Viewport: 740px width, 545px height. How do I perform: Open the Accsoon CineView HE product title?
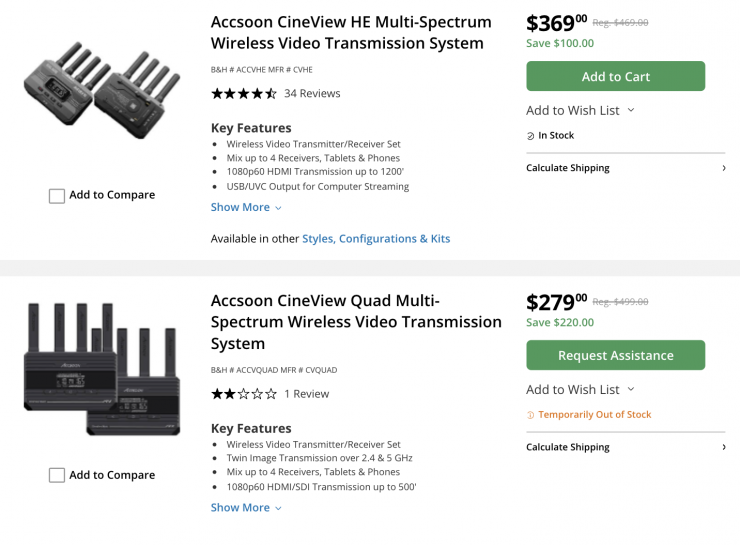(x=351, y=32)
